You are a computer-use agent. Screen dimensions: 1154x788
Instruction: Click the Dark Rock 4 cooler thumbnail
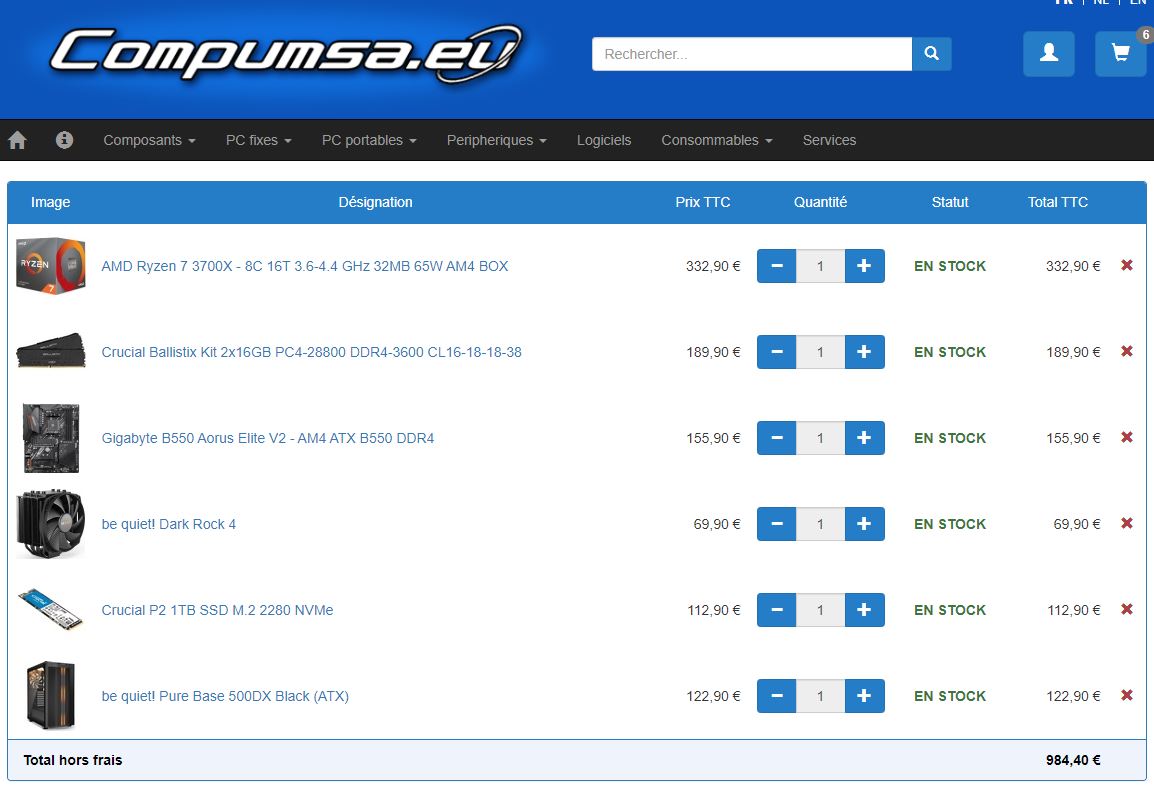(51, 524)
